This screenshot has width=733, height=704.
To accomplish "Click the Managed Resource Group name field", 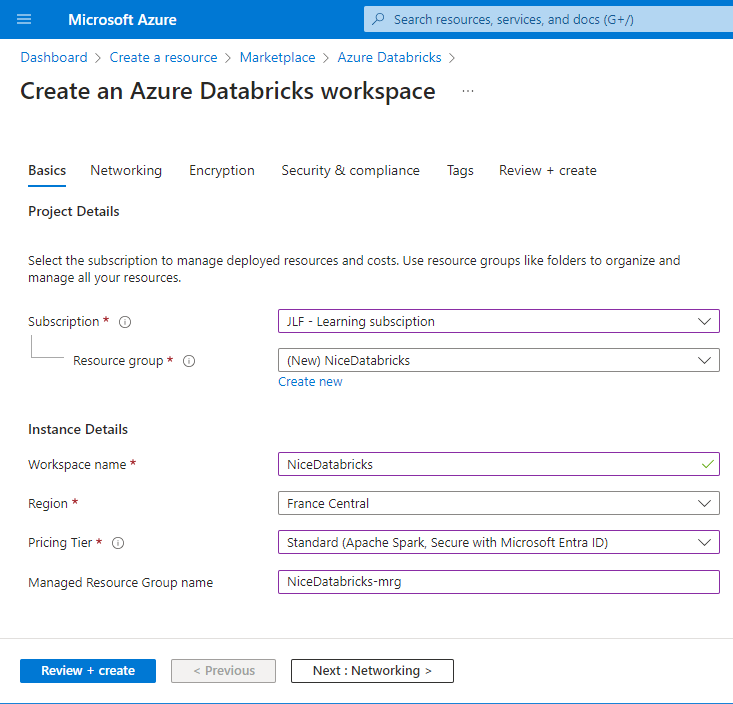I will tap(499, 582).
